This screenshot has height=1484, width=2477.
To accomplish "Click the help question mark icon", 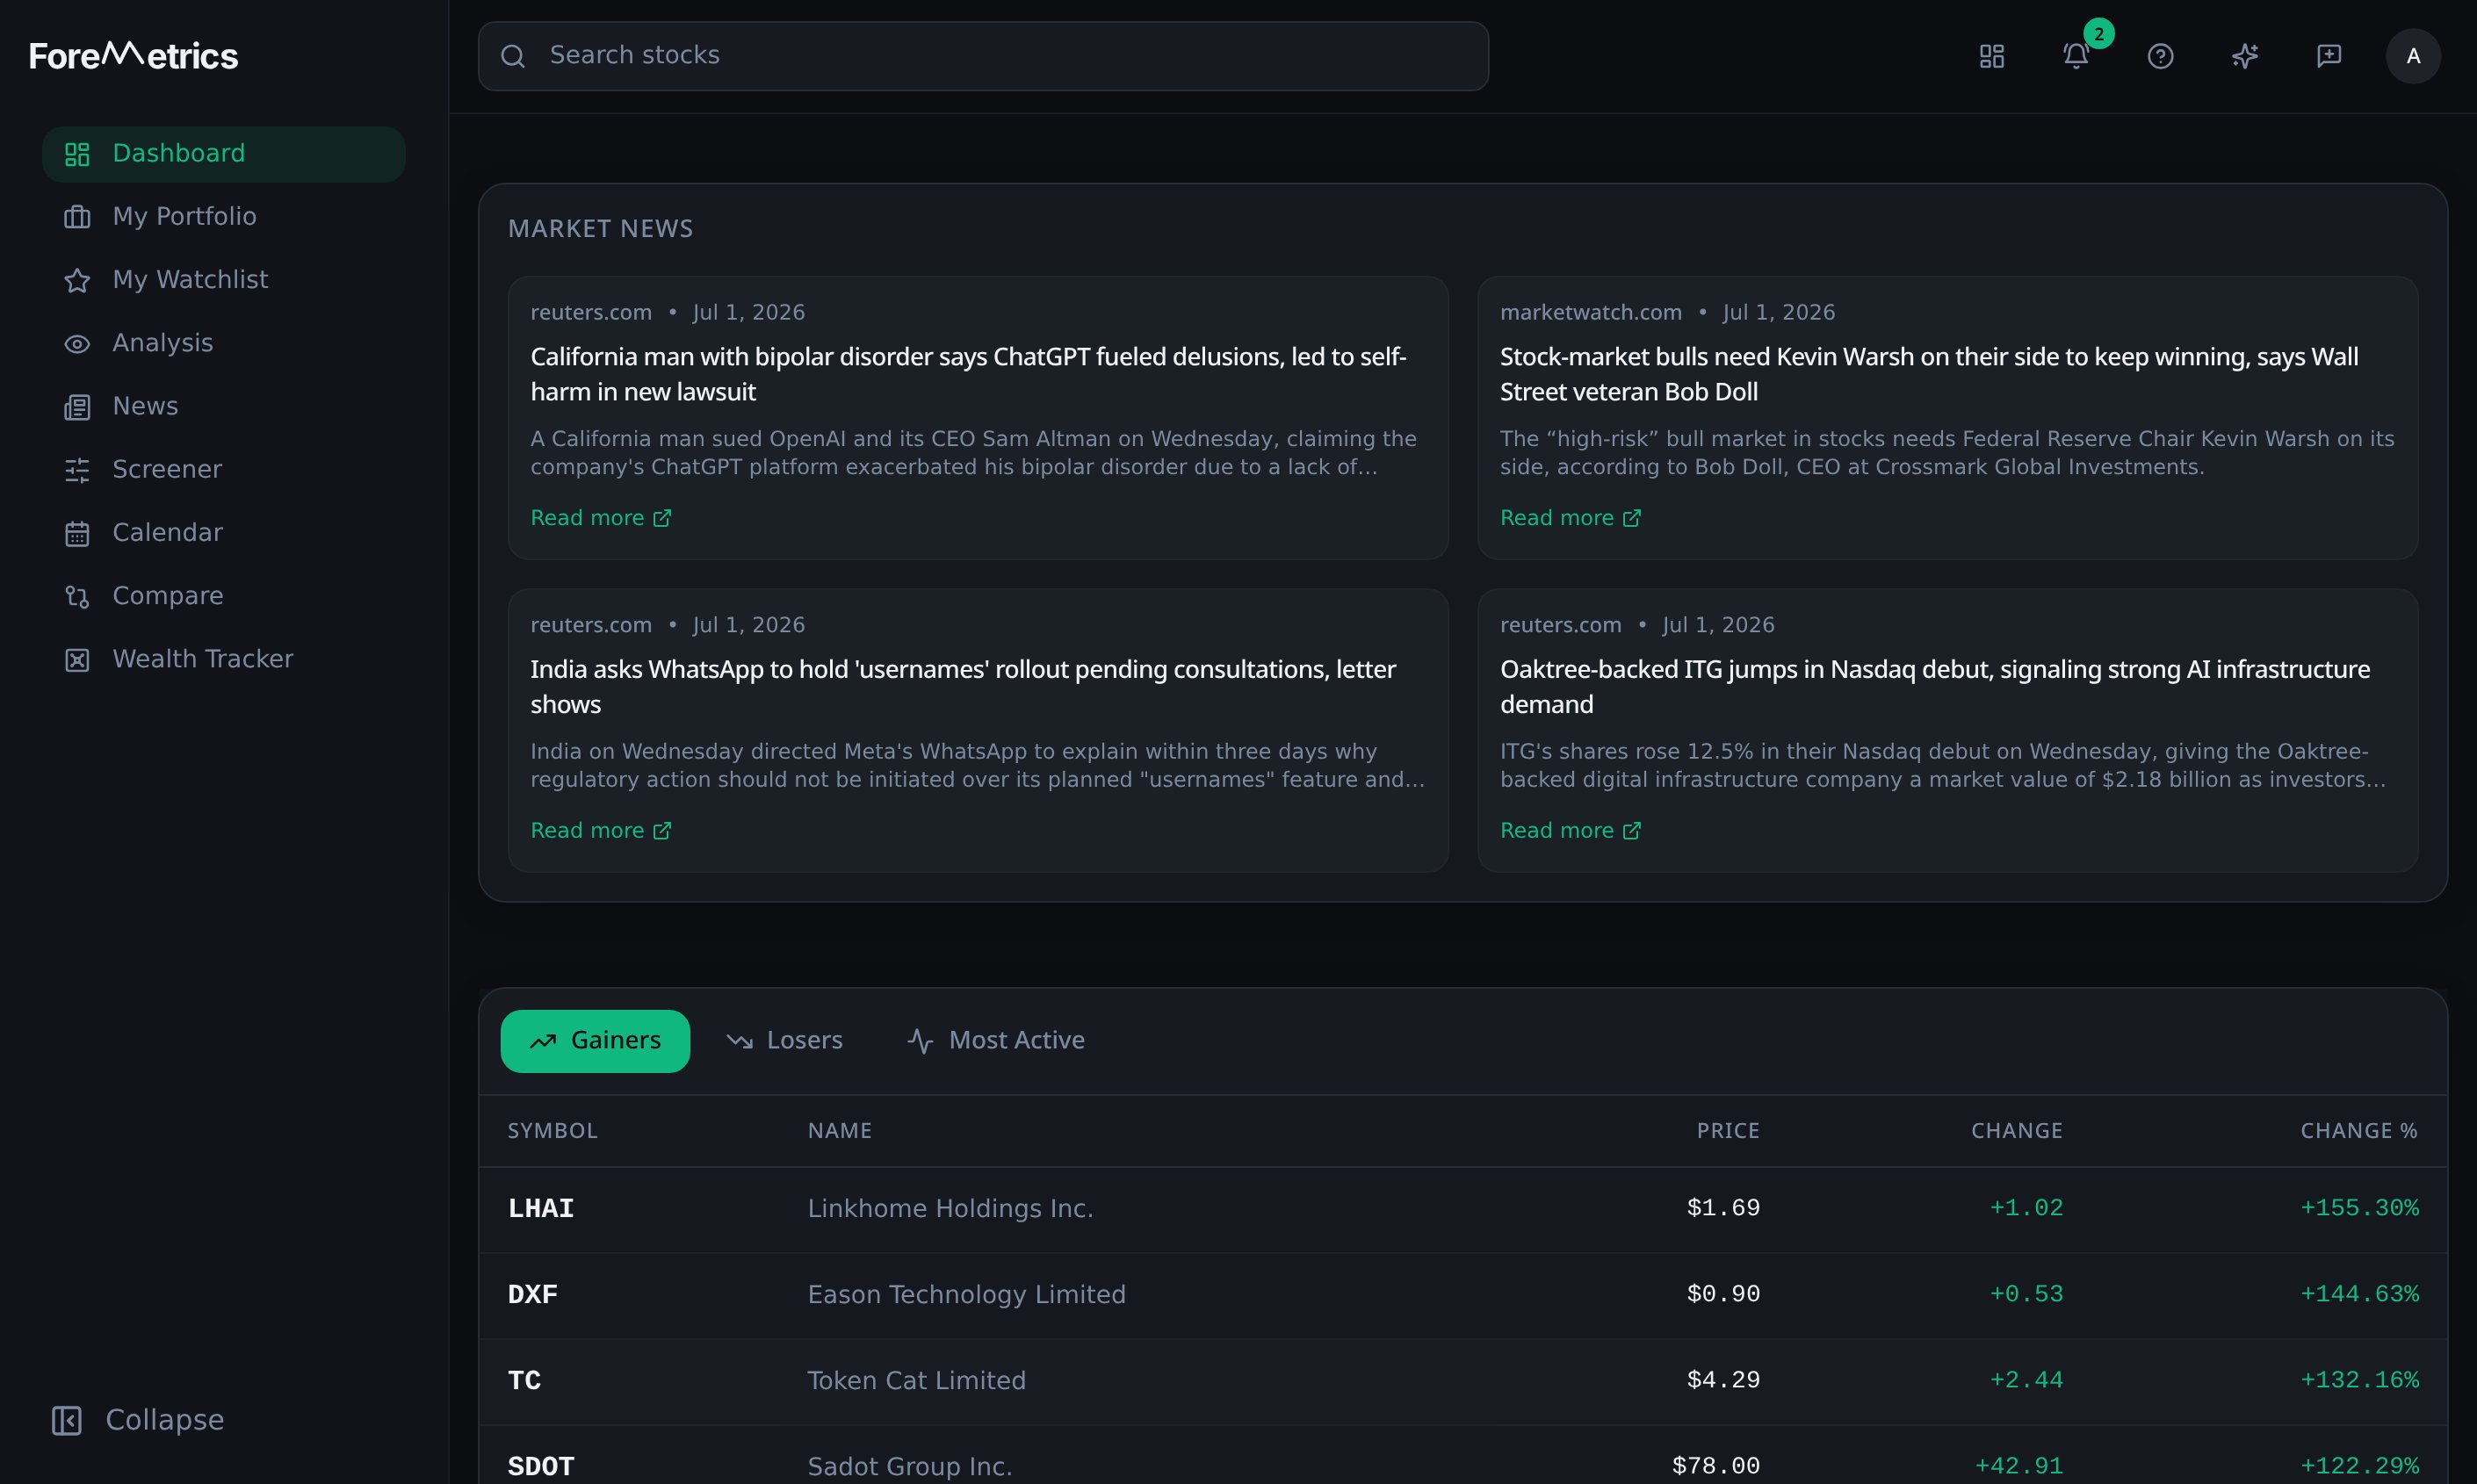I will point(2160,56).
